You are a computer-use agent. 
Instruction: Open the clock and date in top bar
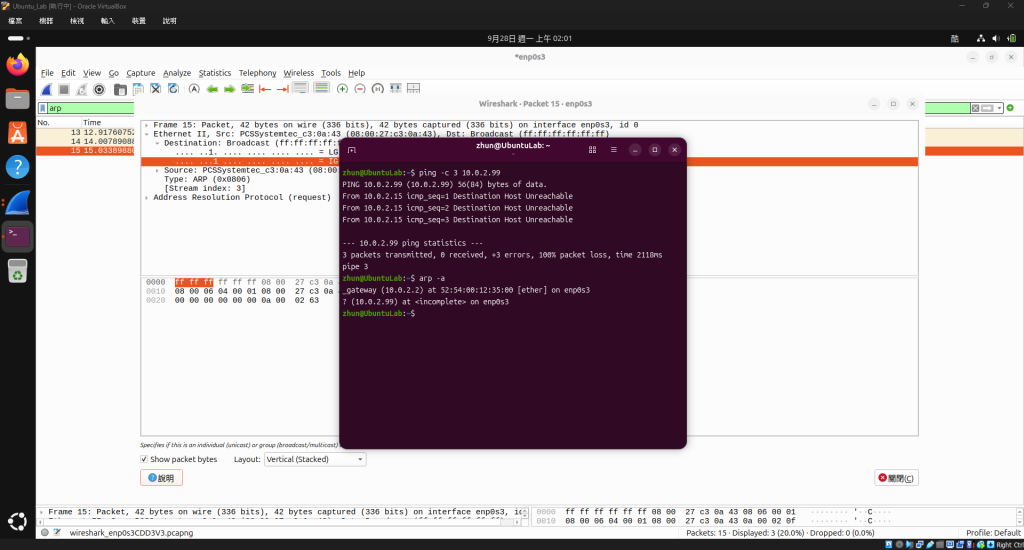tap(530, 39)
